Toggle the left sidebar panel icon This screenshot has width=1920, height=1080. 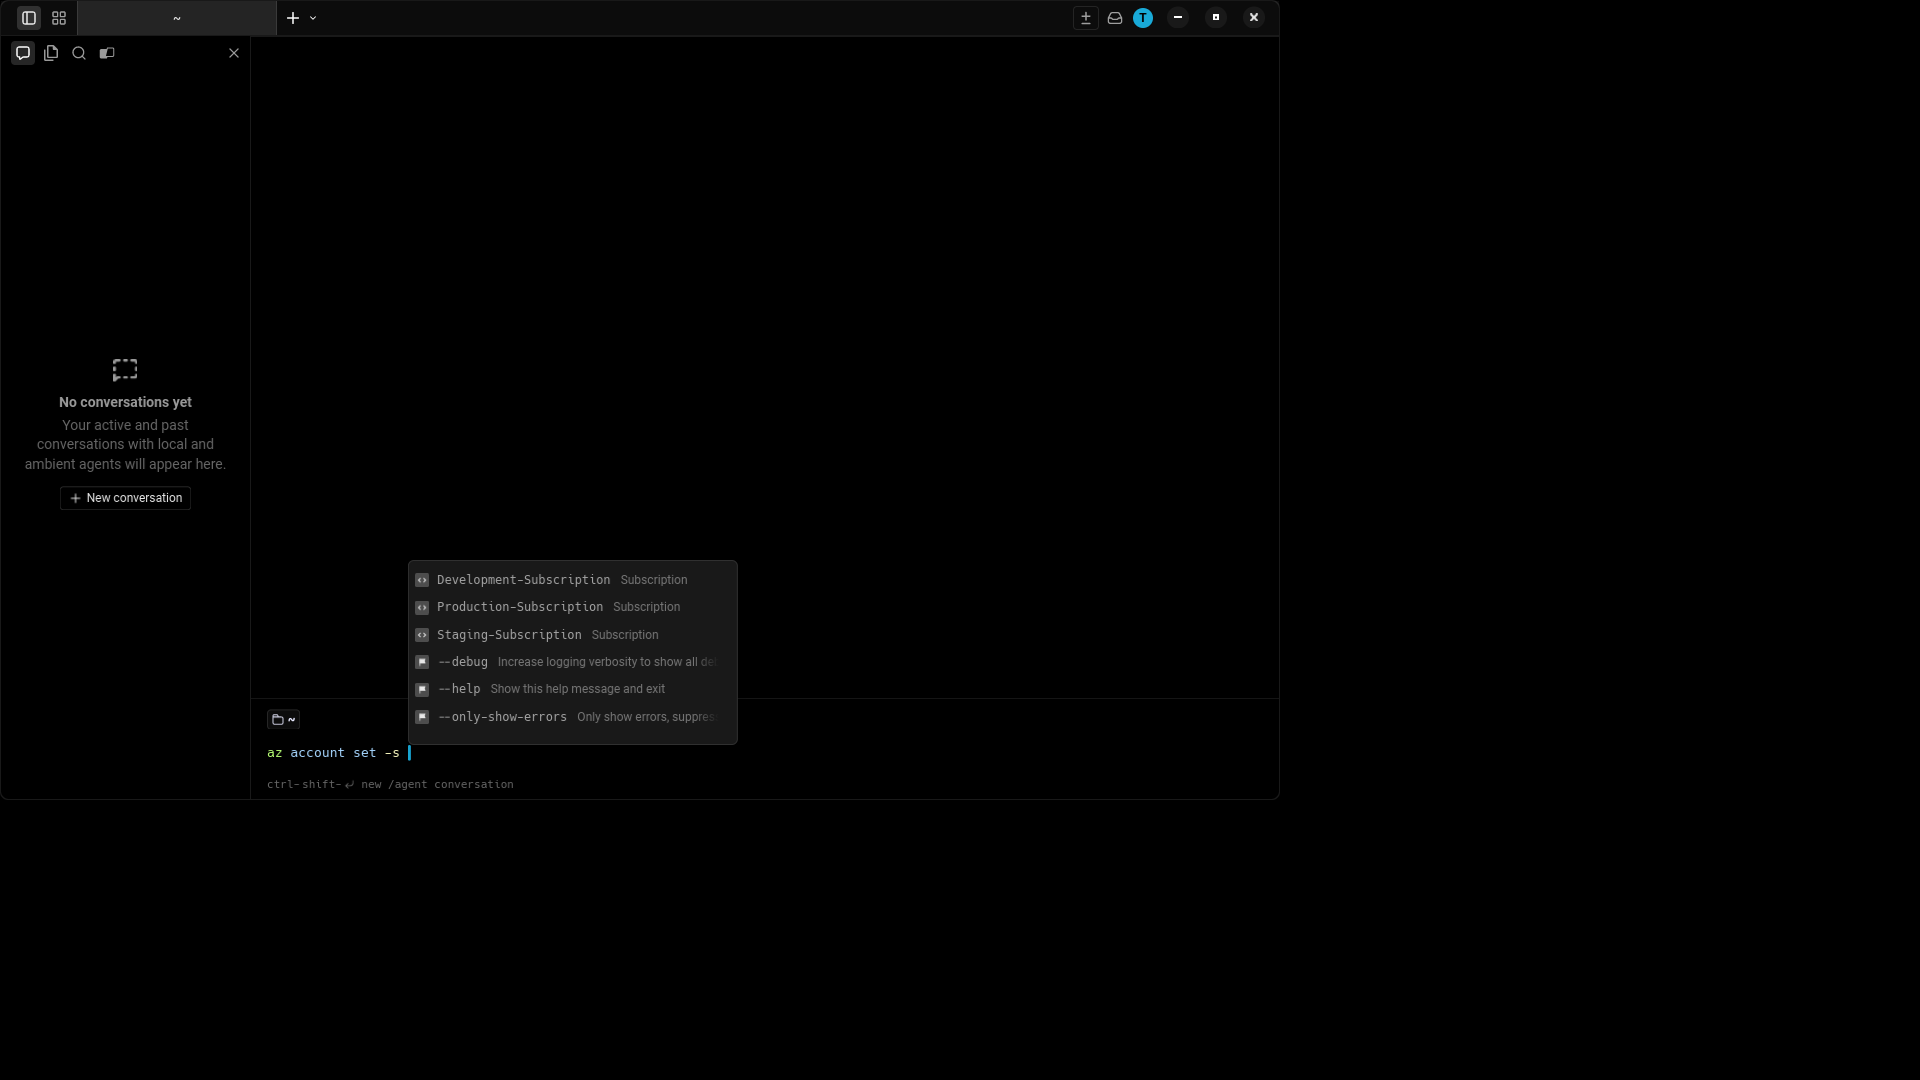(x=29, y=18)
